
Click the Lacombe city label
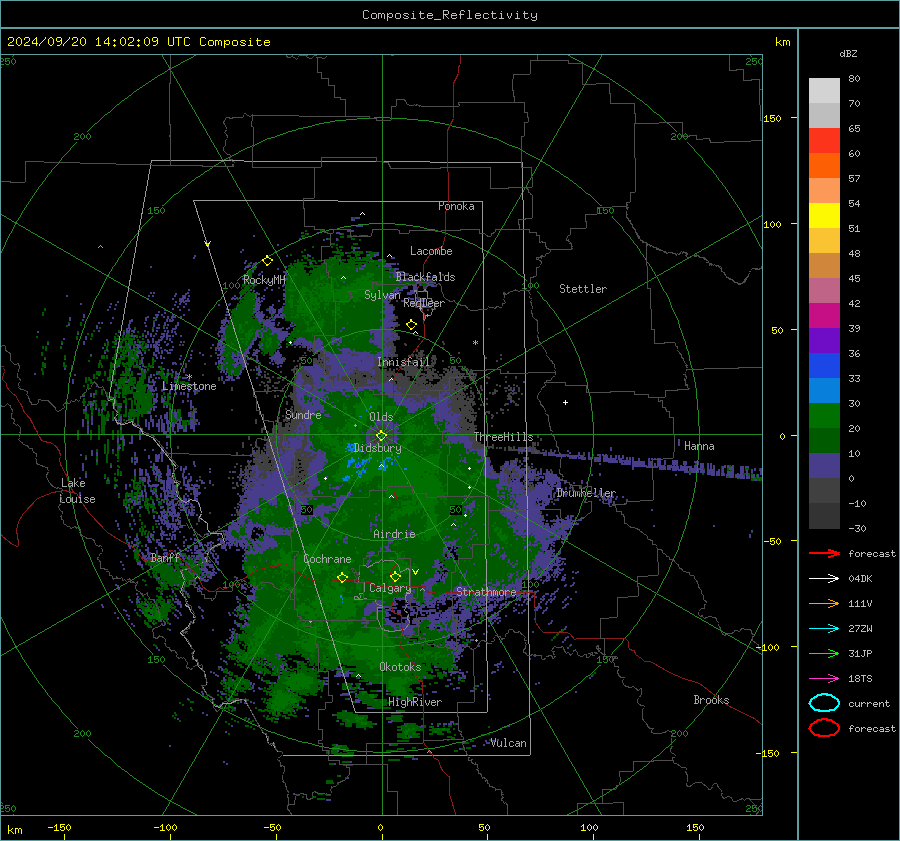431,251
